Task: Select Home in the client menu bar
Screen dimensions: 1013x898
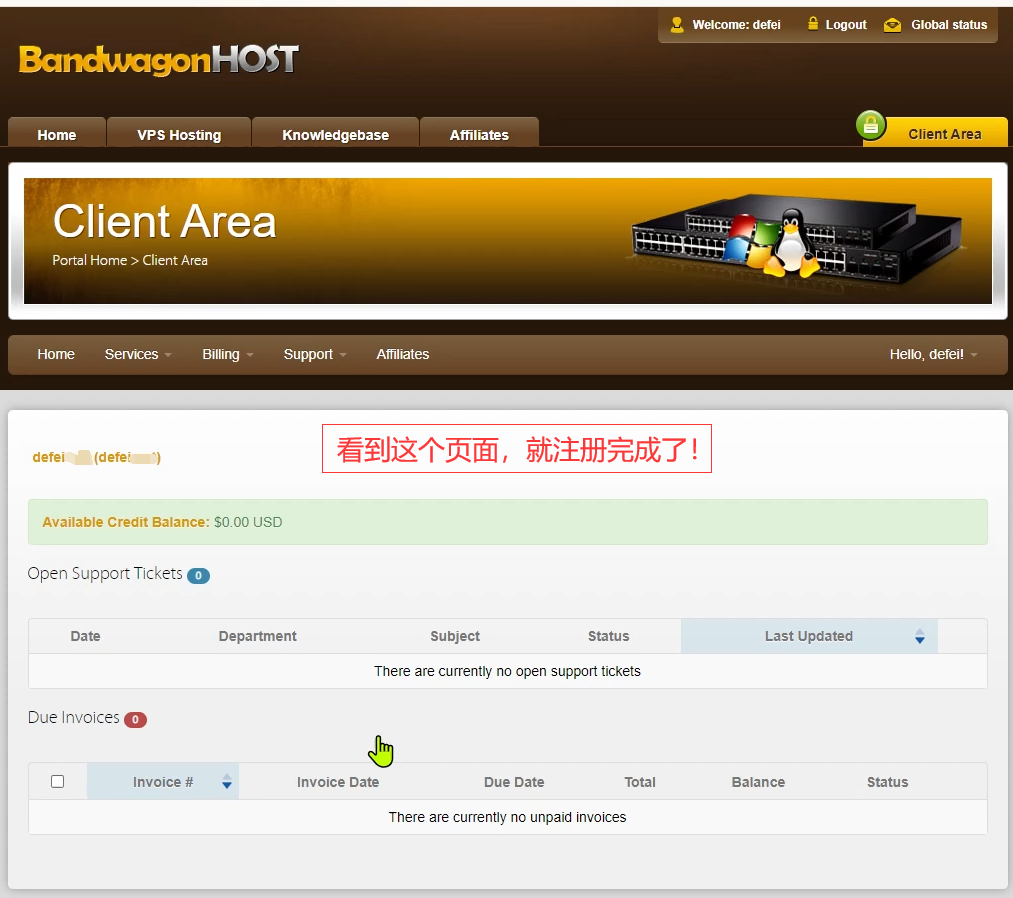Action: coord(56,354)
